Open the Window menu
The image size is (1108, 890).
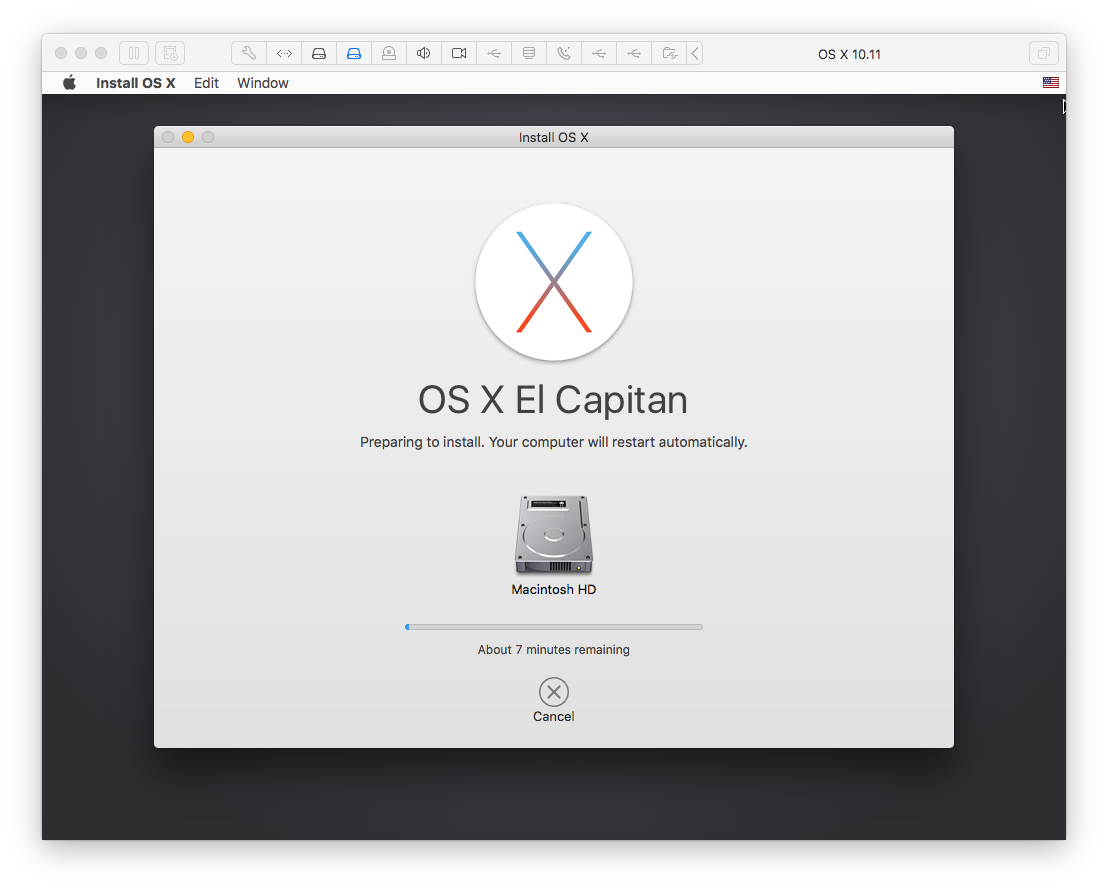263,83
